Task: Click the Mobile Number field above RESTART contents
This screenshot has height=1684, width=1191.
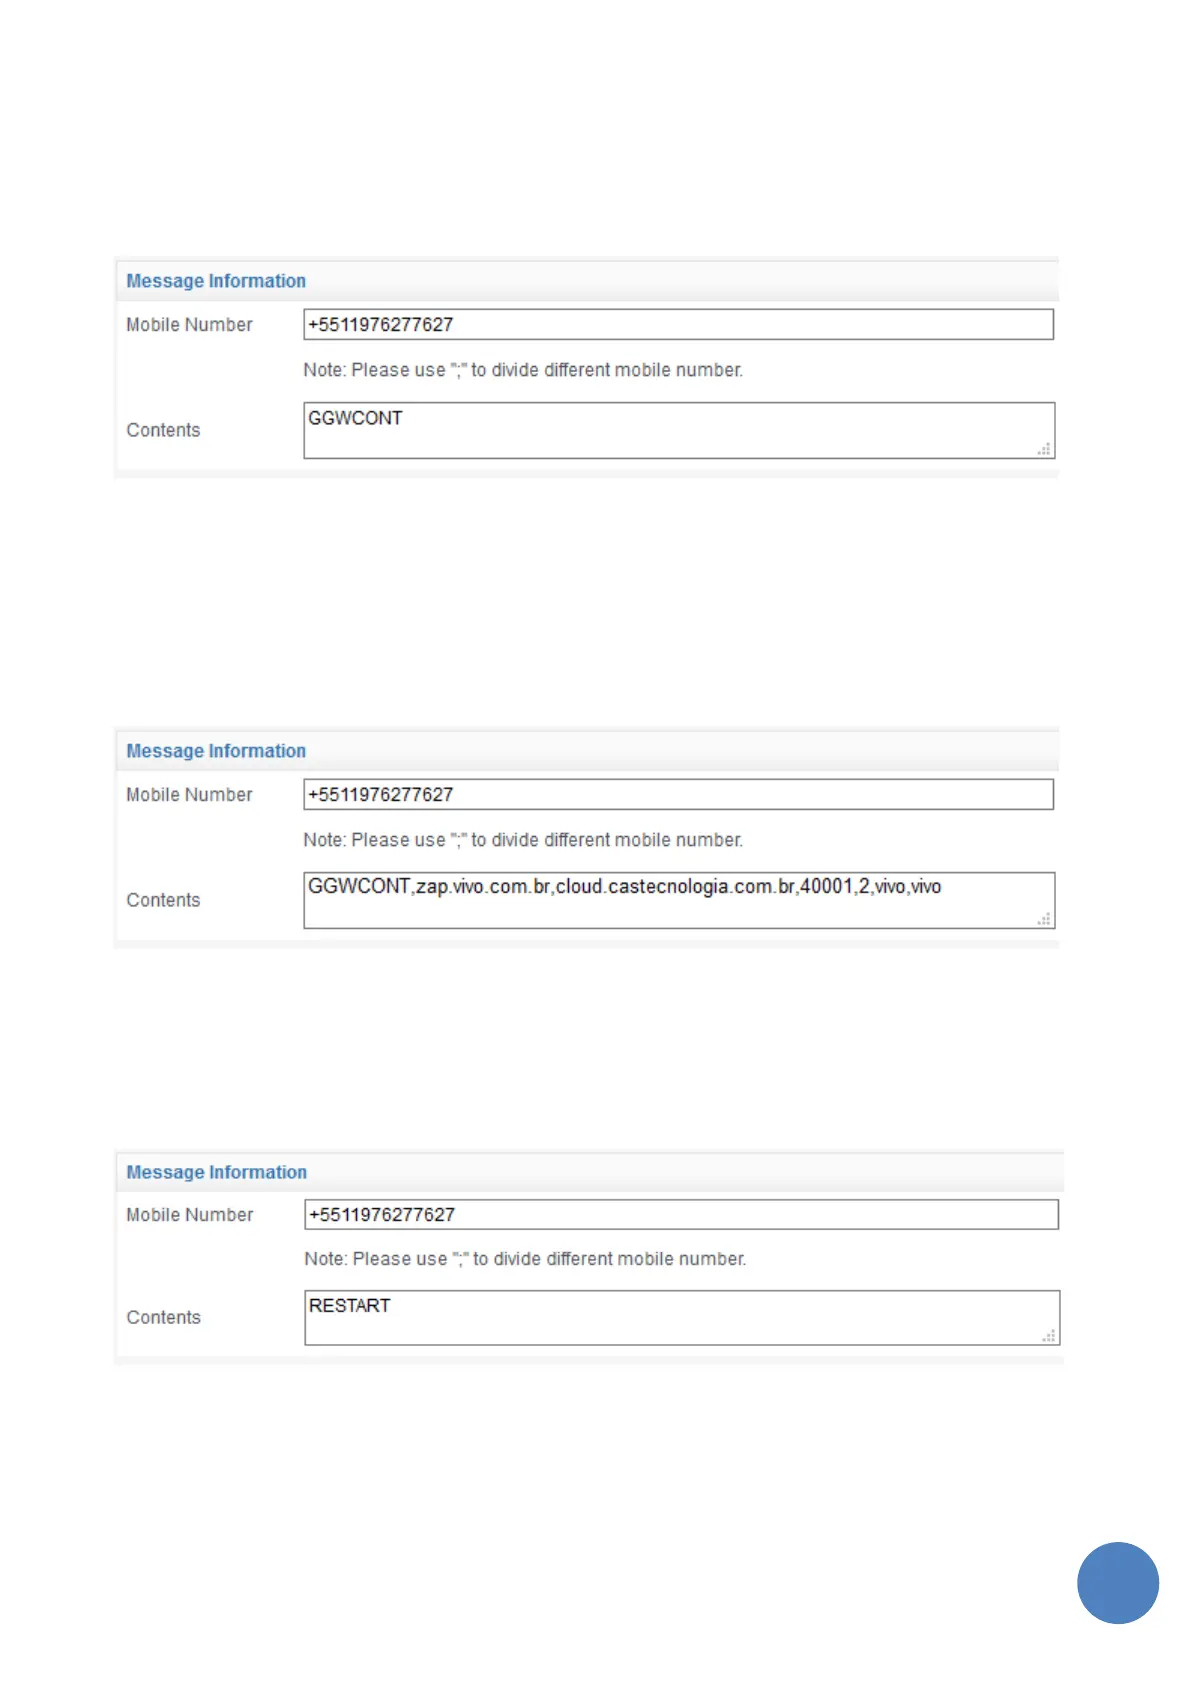Action: tap(681, 1214)
